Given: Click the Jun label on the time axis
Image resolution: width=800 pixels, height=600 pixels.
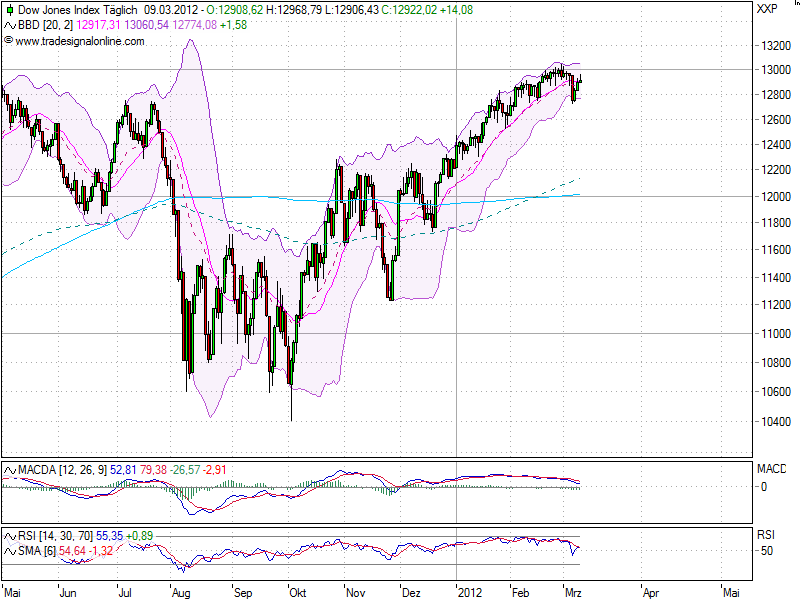Looking at the screenshot, I should [68, 593].
